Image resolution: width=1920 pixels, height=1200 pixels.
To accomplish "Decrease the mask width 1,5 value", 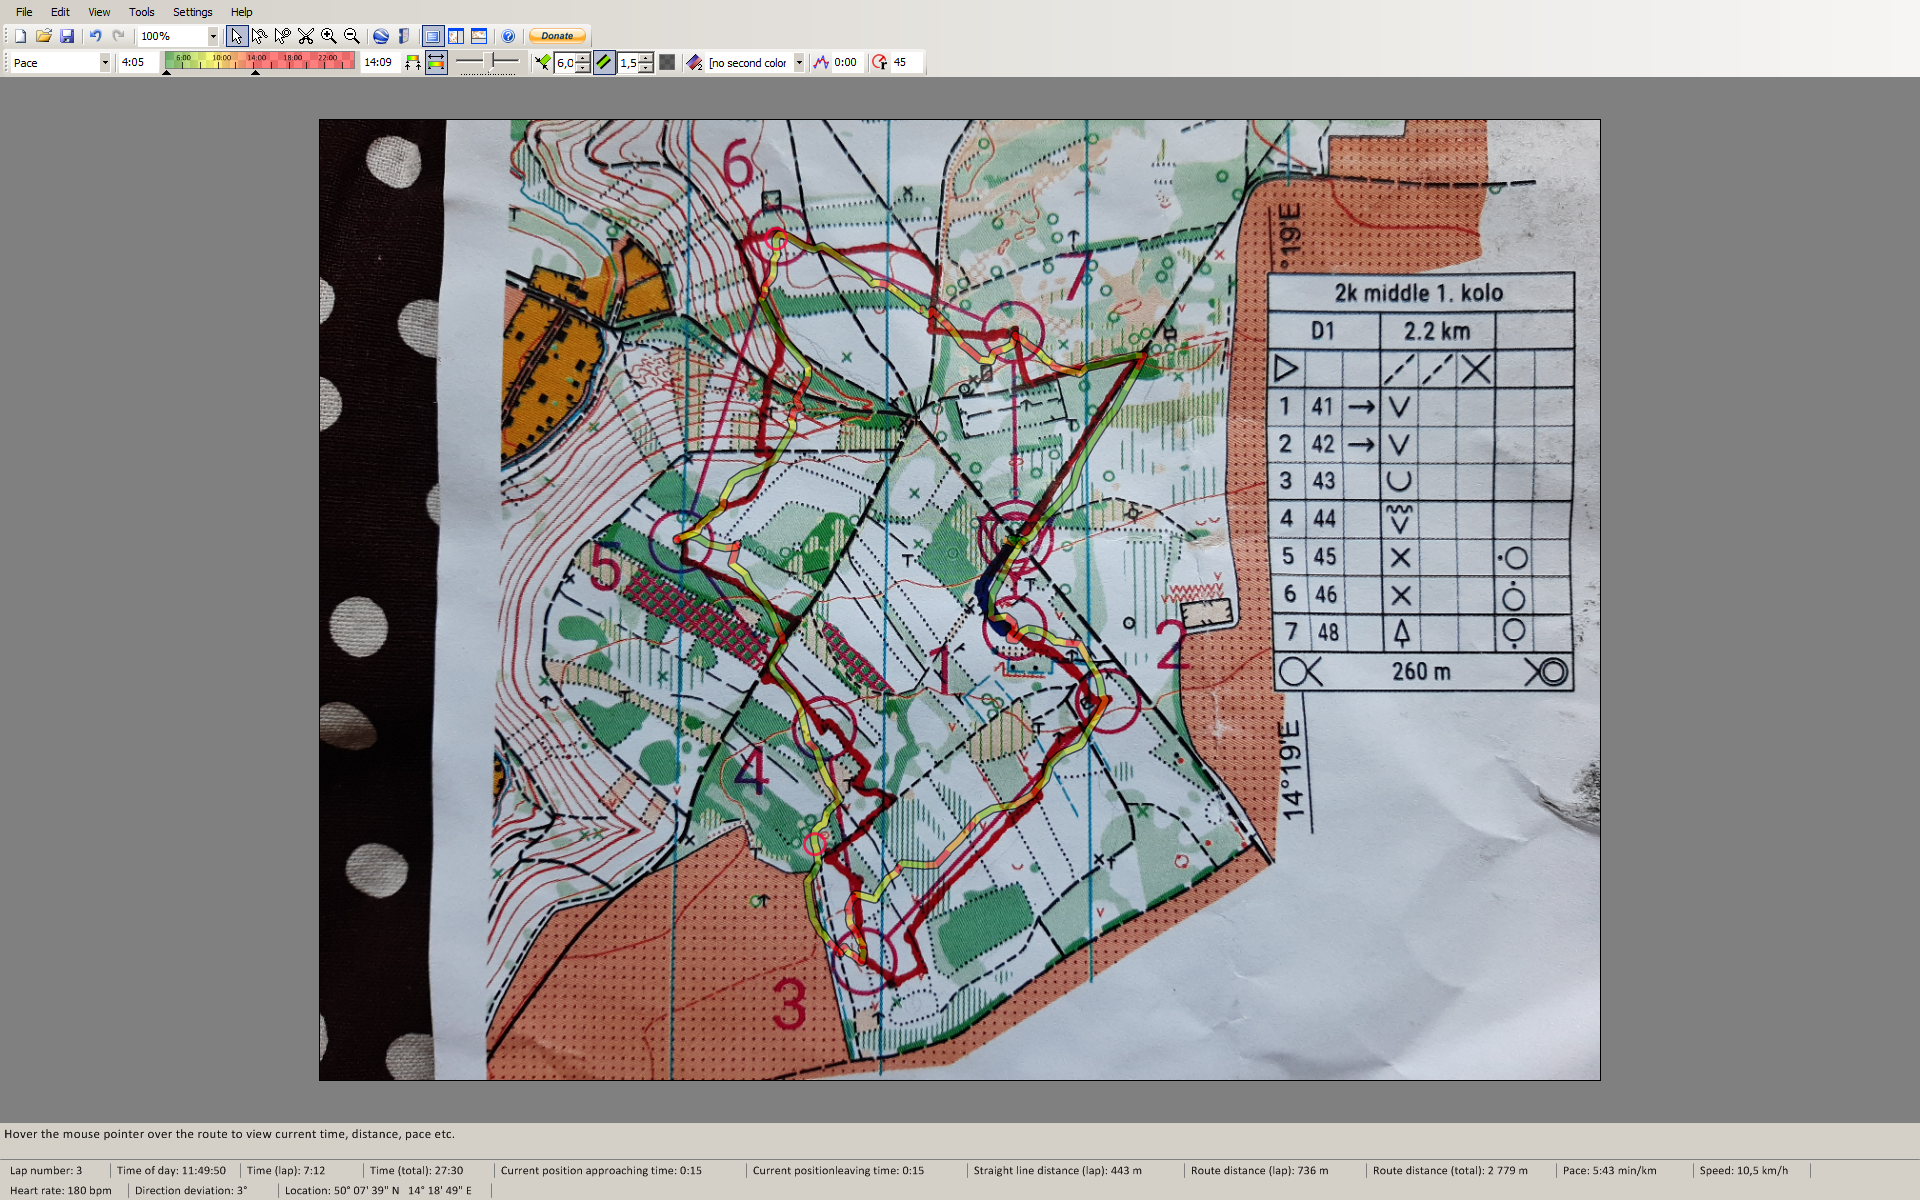I will tap(646, 67).
